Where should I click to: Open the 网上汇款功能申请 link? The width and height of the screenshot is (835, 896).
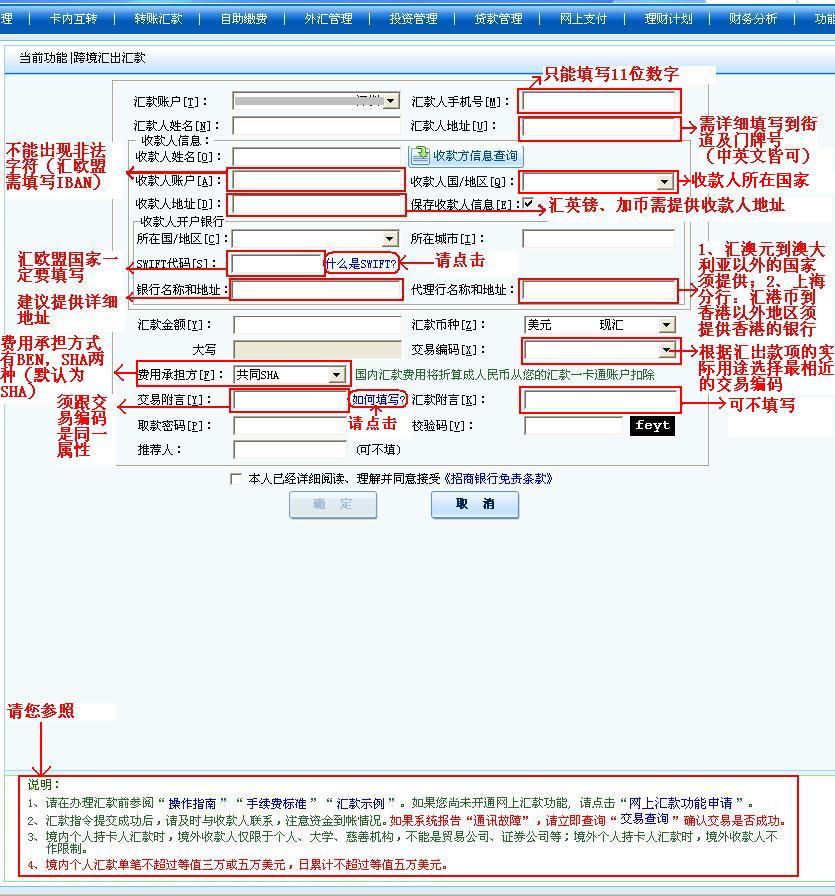coord(681,803)
